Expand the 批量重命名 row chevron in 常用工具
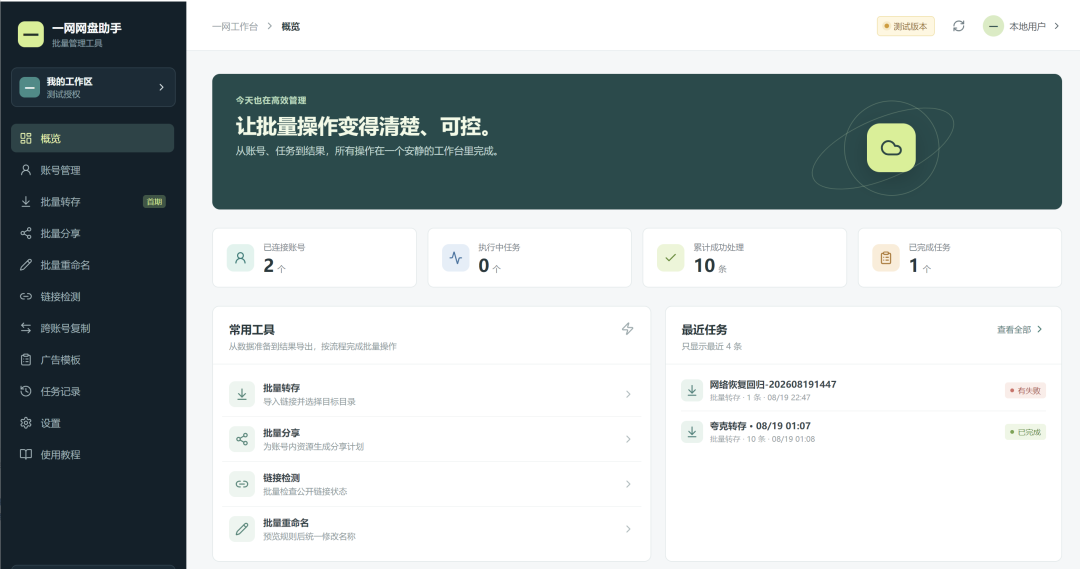1080x569 pixels. (628, 529)
